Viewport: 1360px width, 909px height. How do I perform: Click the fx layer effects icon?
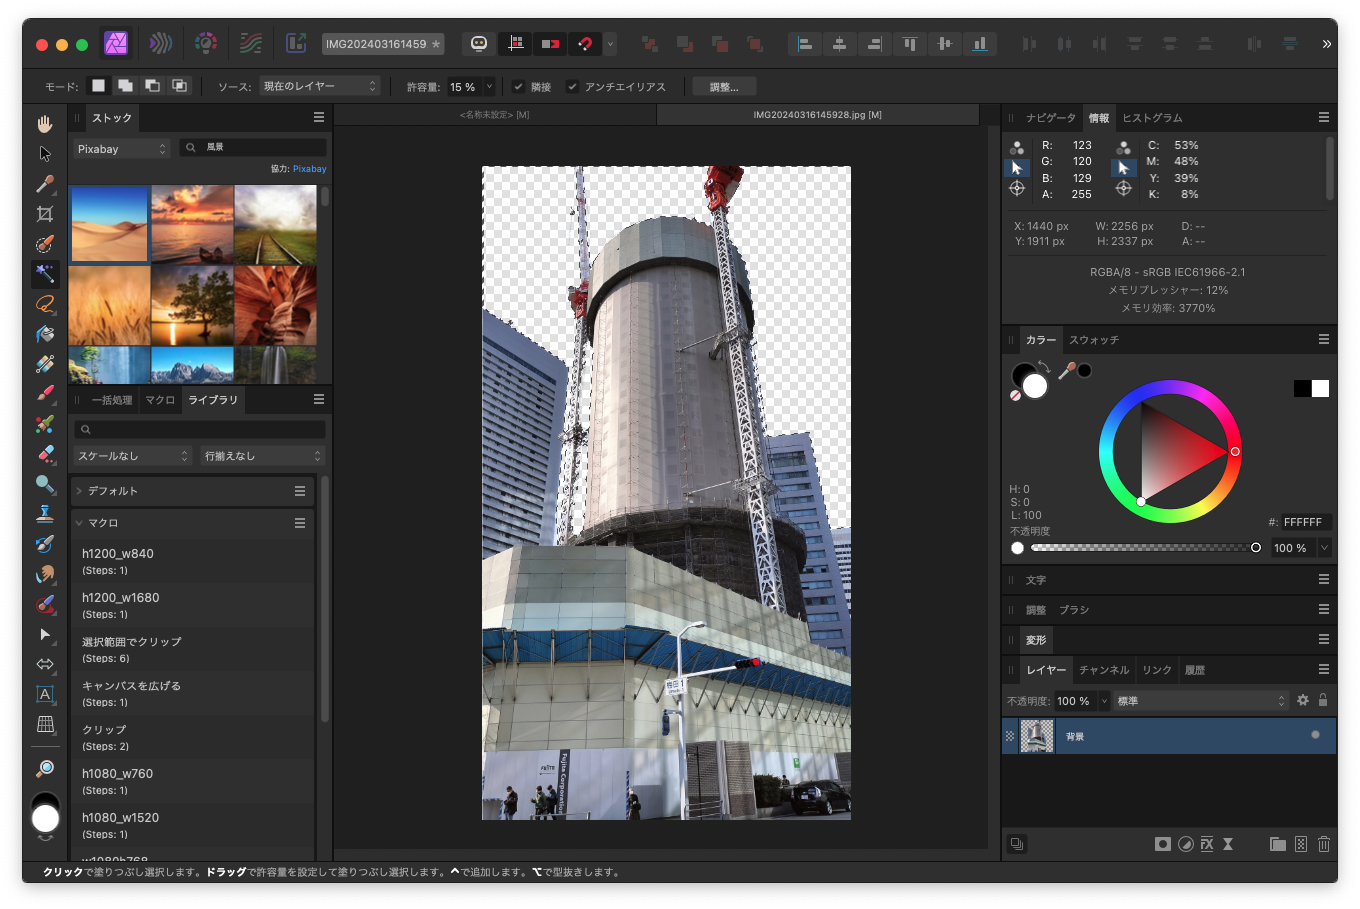click(1207, 844)
